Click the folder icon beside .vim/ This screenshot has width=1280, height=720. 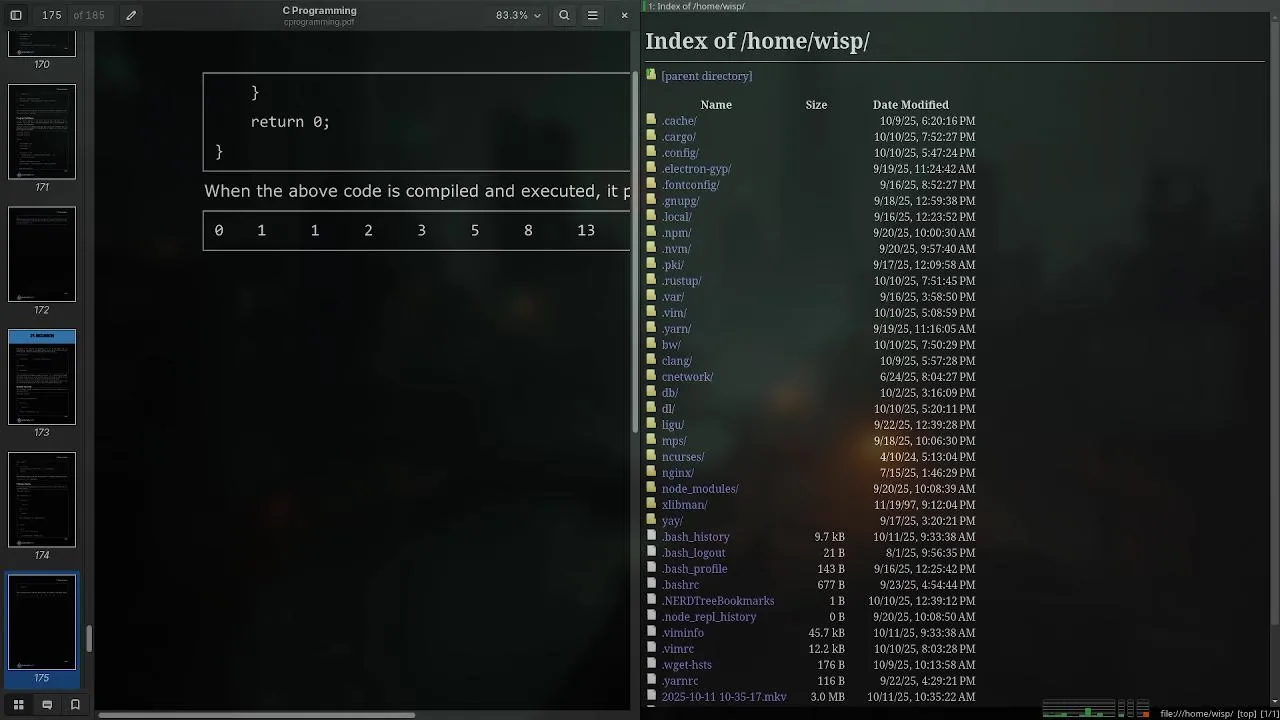(651, 312)
